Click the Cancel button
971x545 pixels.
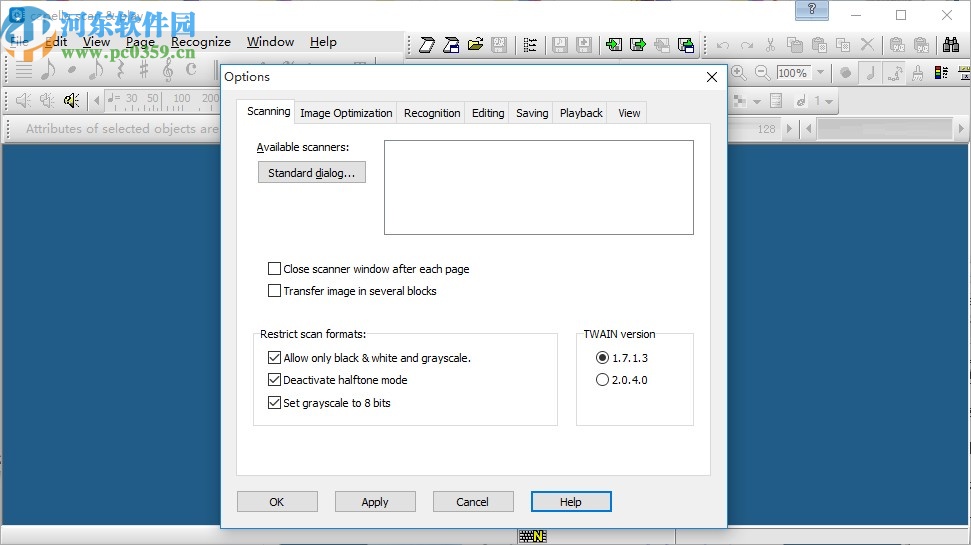point(472,502)
